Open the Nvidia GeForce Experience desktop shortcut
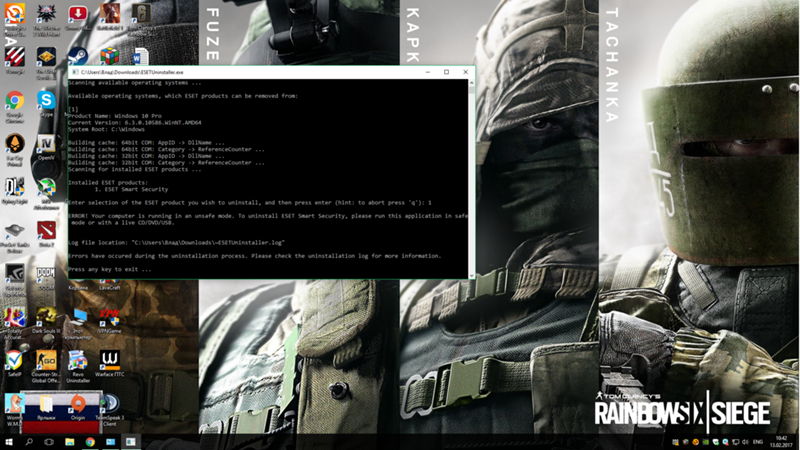The width and height of the screenshot is (800, 450). 14,281
